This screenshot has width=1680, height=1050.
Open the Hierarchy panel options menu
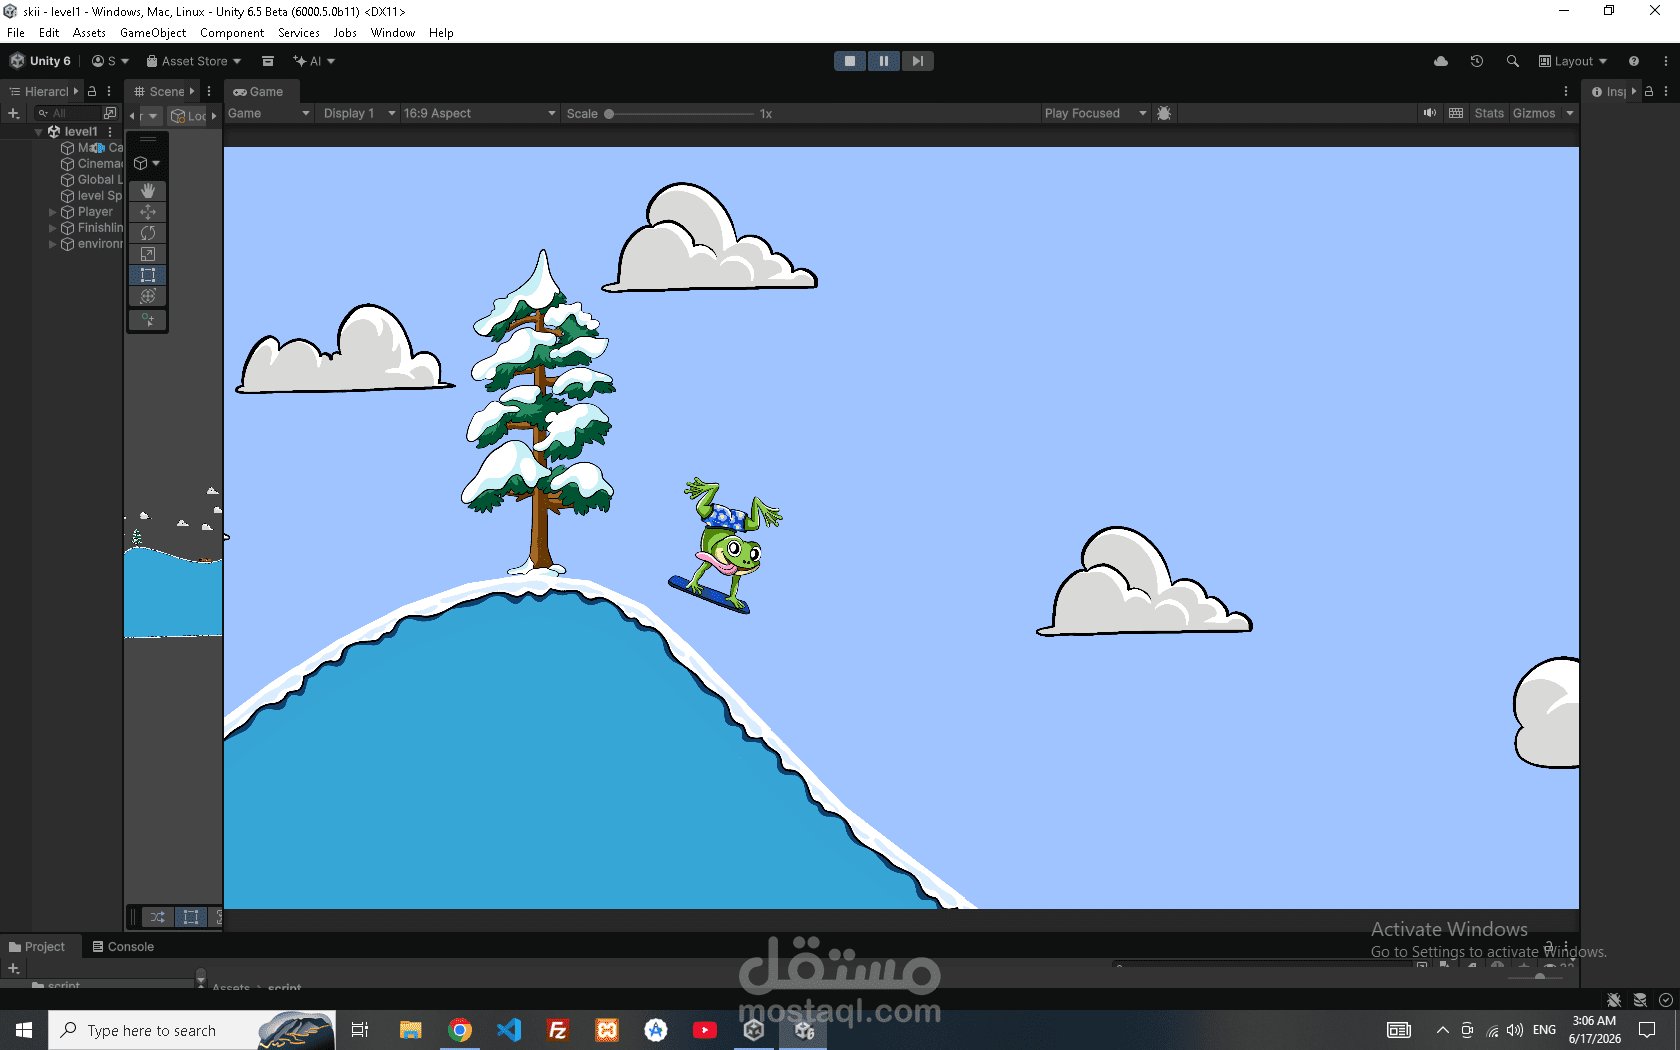coord(109,91)
